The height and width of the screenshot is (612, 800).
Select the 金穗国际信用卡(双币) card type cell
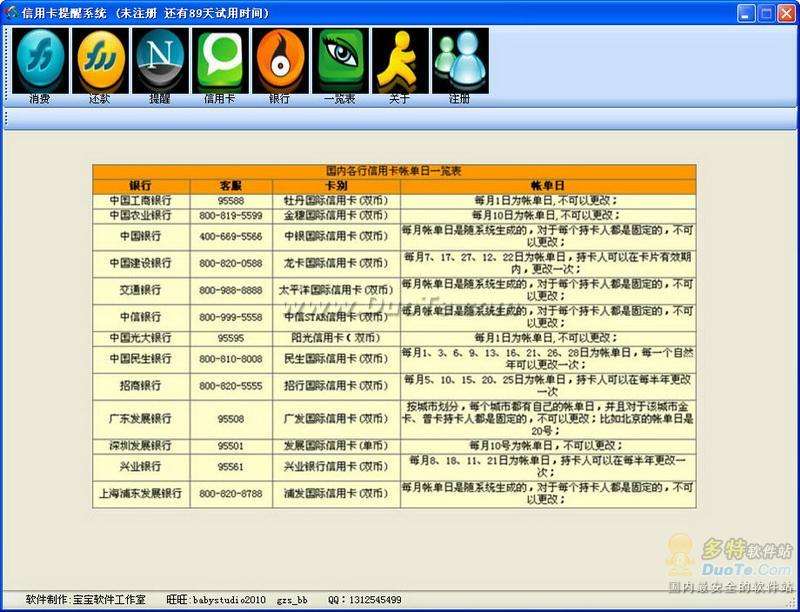coord(337,216)
